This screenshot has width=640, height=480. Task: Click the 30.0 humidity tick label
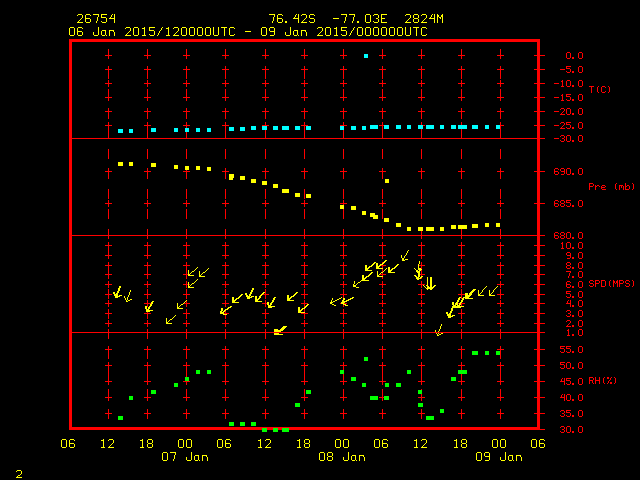[x=571, y=430]
